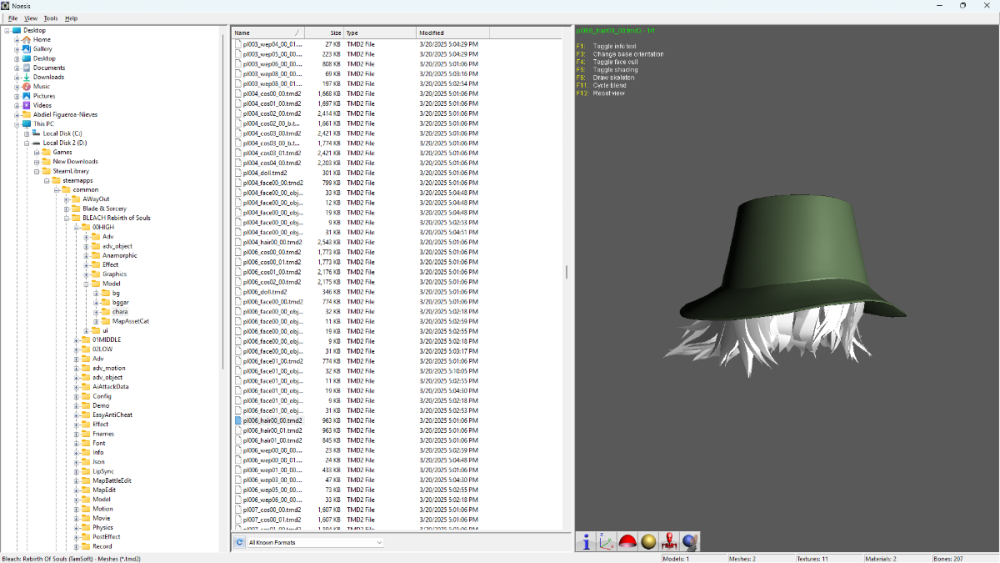Select file pl006_hair00_01.tmd2
Screen dimensions: 1000x563
272,431
